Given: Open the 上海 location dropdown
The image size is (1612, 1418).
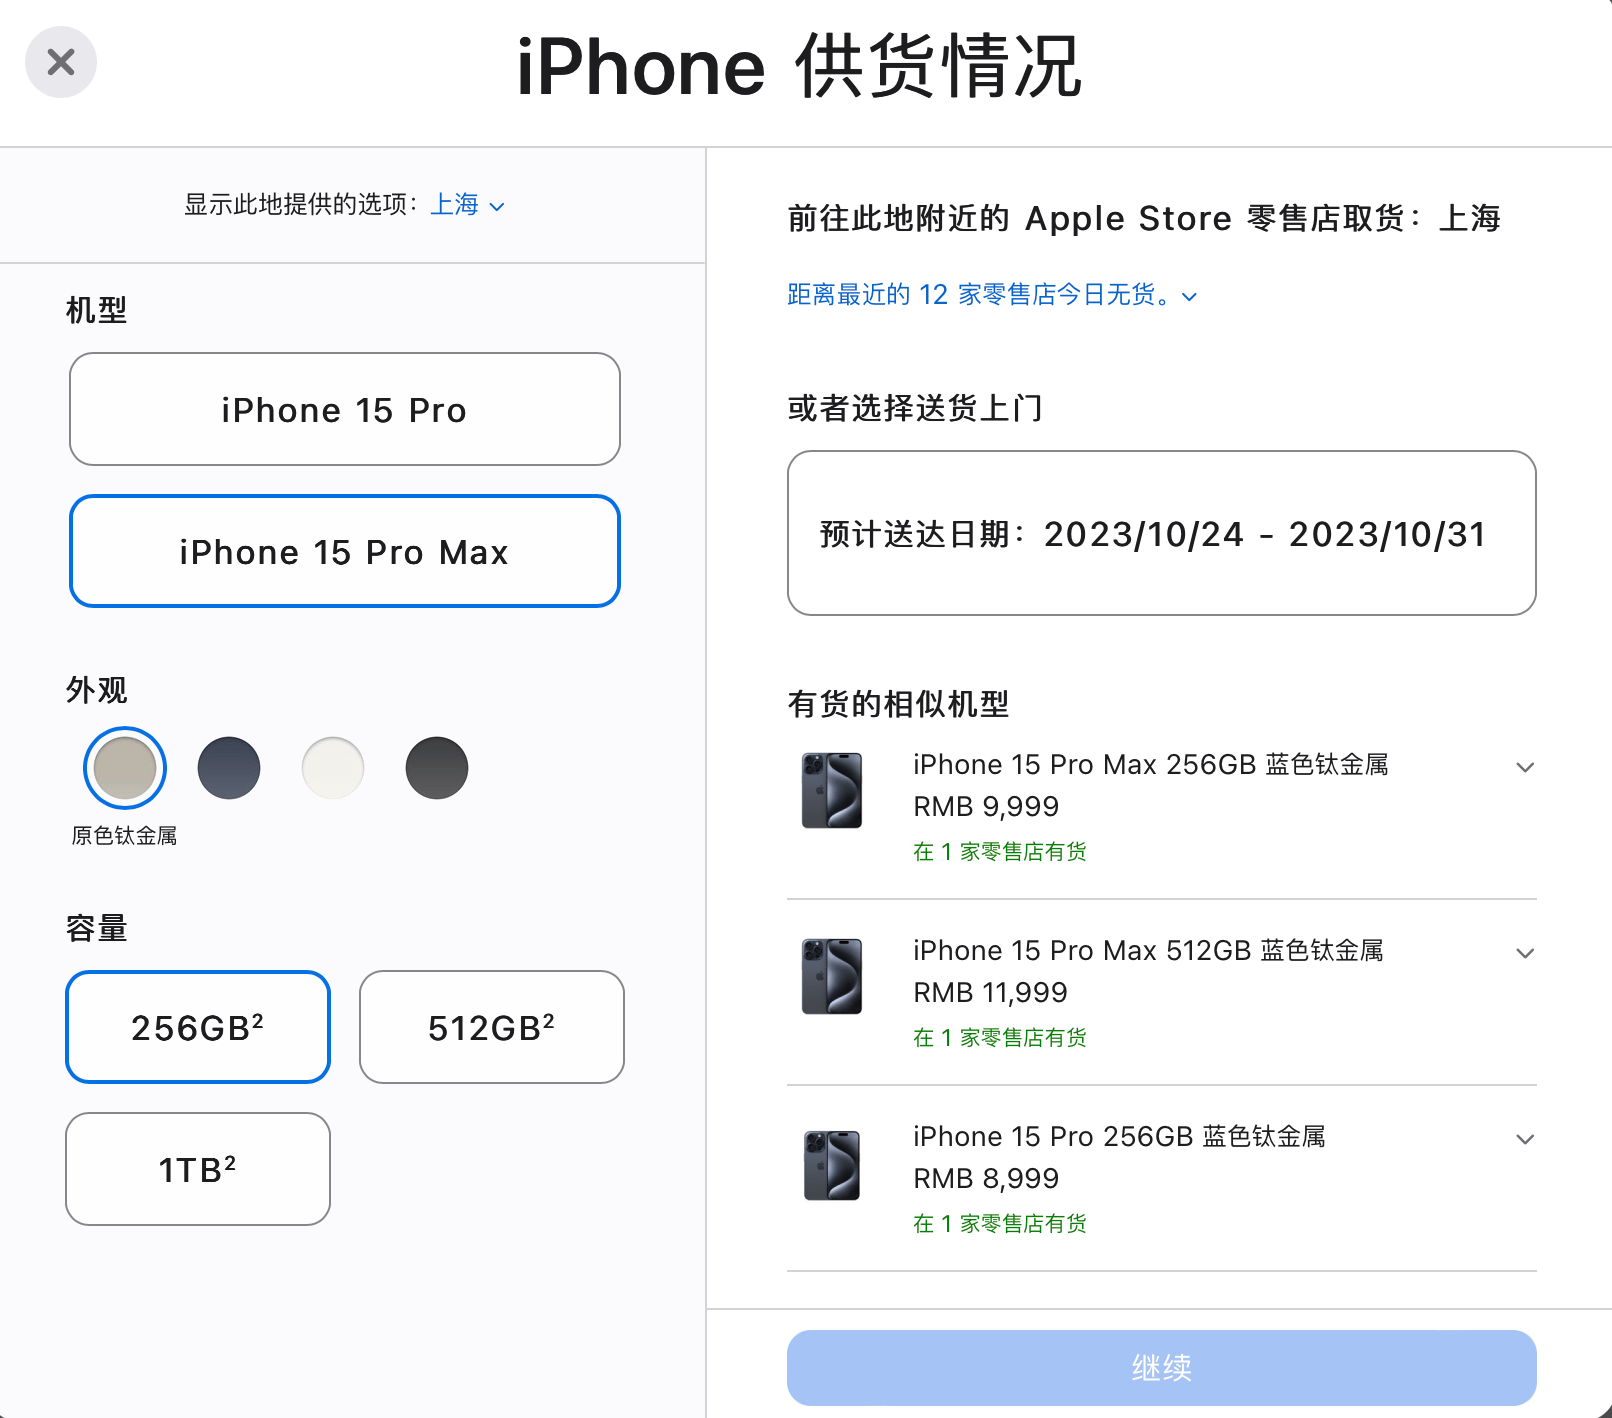Looking at the screenshot, I should pyautogui.click(x=468, y=205).
